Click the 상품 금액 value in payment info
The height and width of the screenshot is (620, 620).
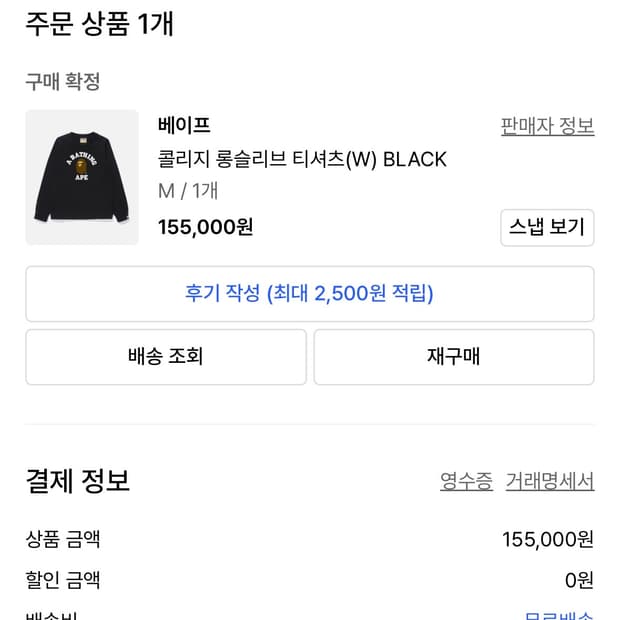tap(548, 540)
